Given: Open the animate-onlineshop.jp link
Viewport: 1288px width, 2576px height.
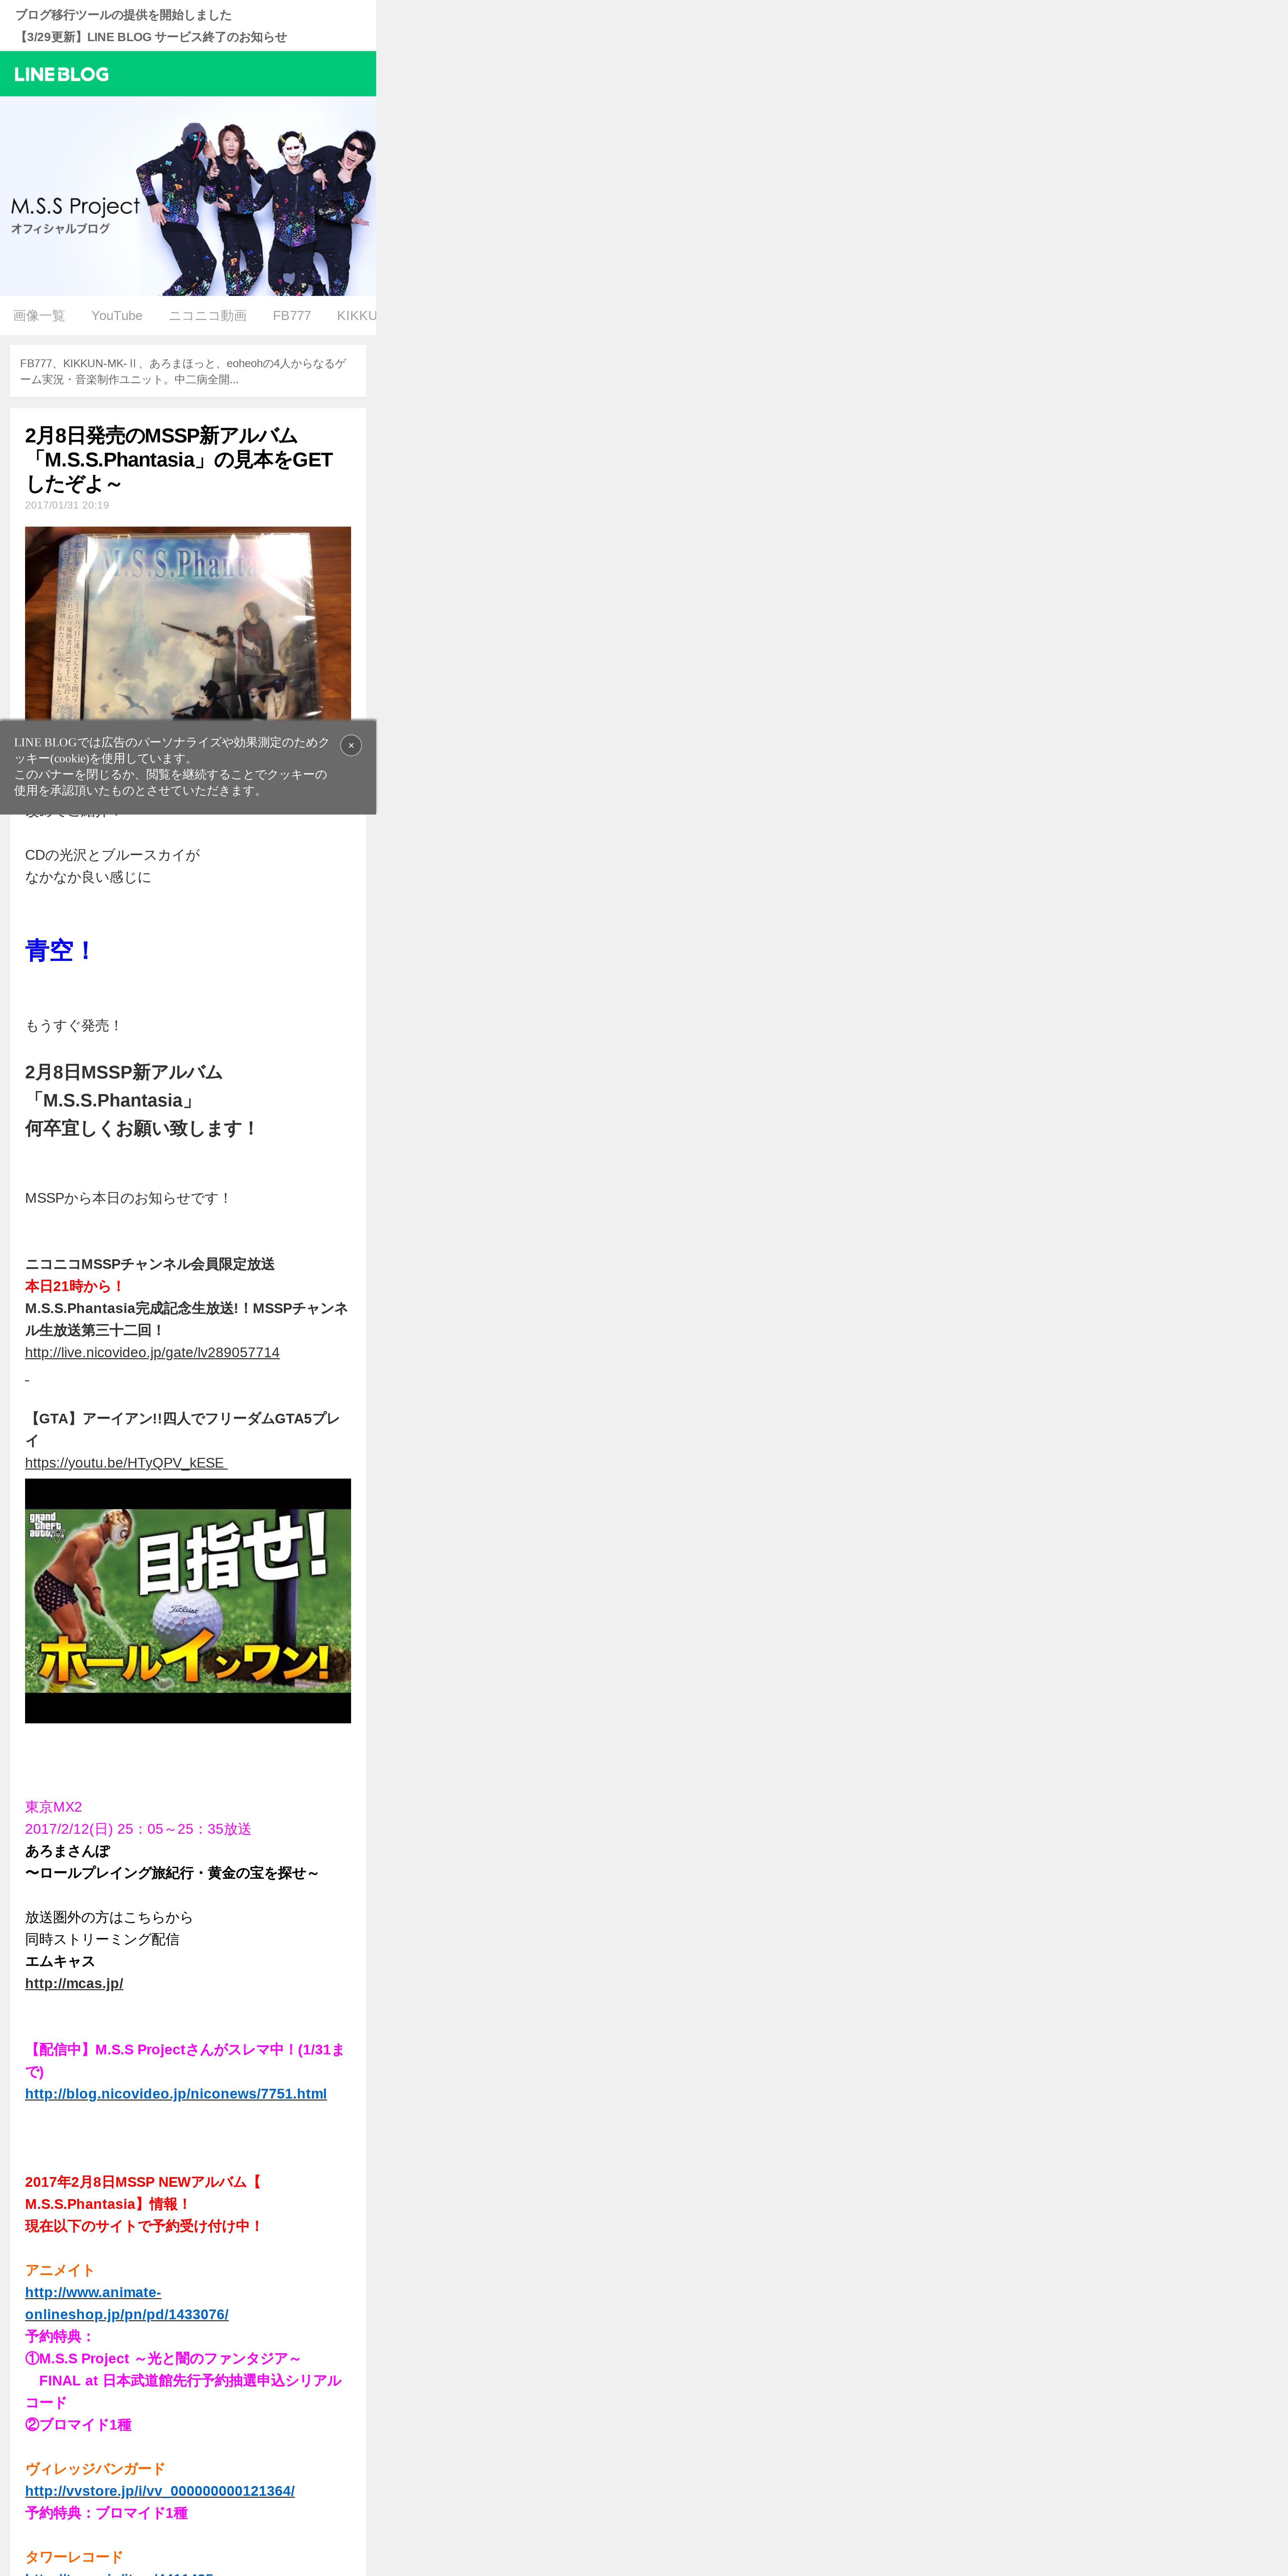Looking at the screenshot, I should click(127, 2303).
